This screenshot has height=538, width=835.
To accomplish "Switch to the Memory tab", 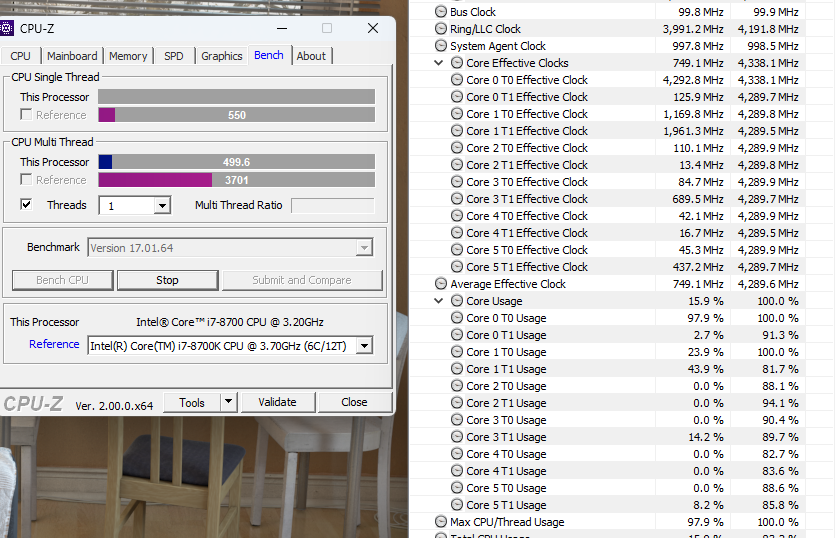I will point(128,56).
